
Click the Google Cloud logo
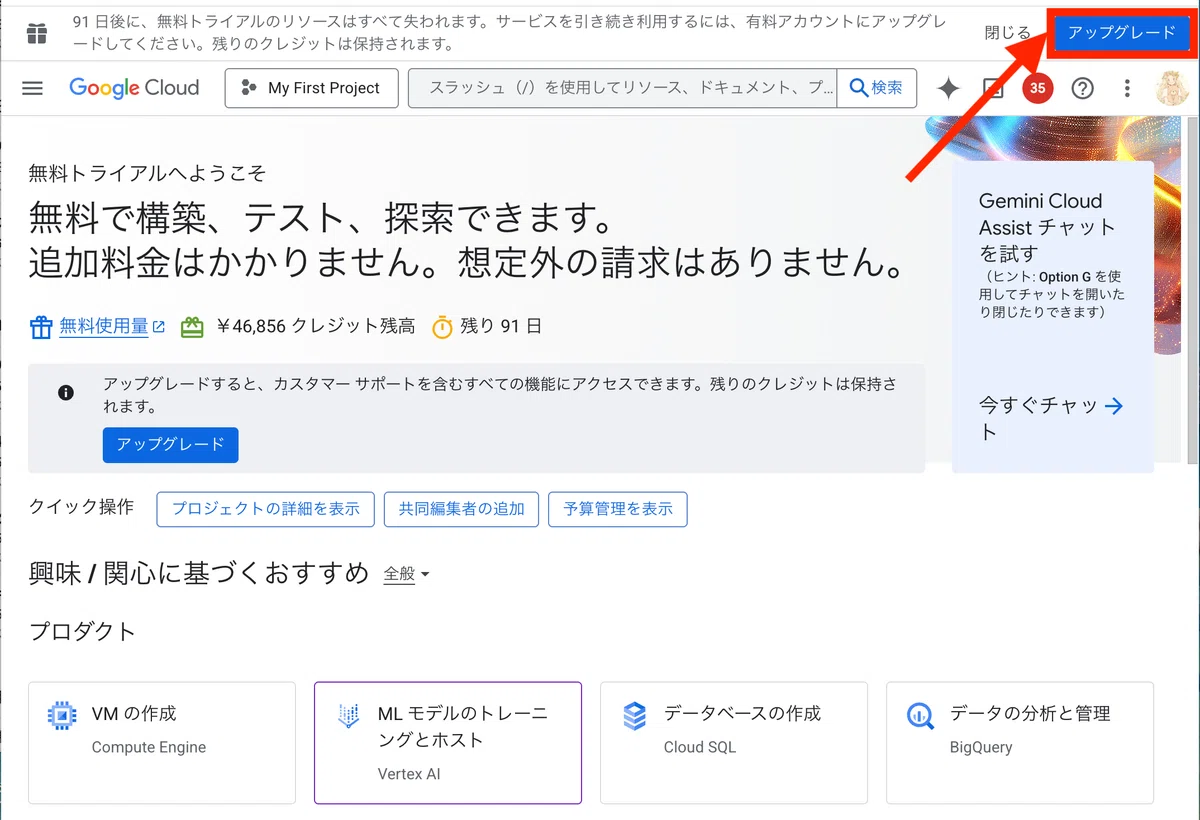pos(134,88)
